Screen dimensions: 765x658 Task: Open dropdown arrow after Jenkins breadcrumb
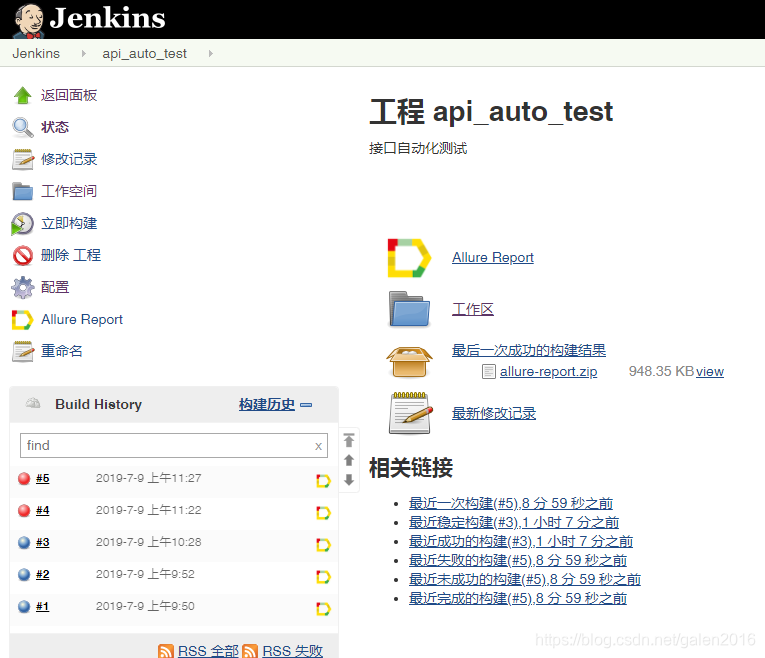[x=83, y=53]
